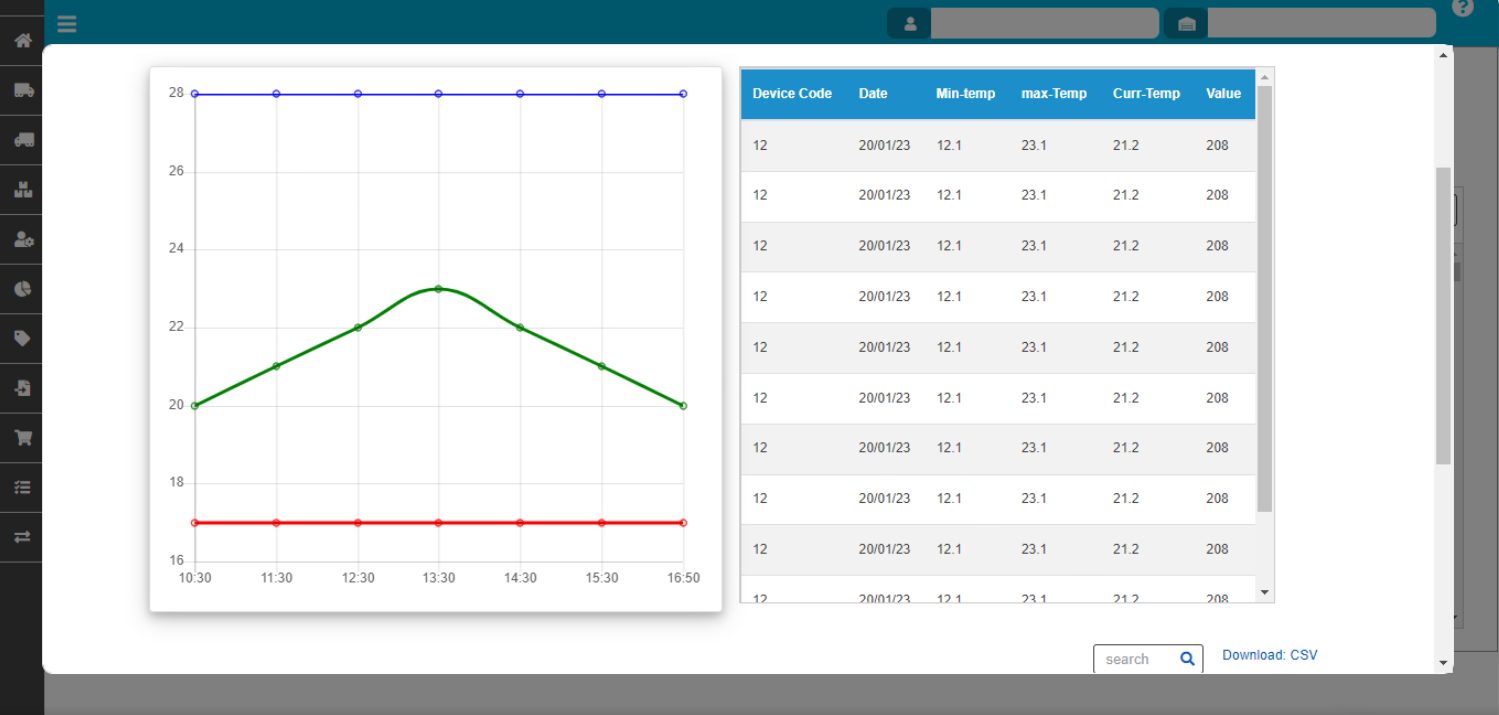Screen dimensions: 1499x715
Task: Click the Device Code column header
Action: (791, 94)
